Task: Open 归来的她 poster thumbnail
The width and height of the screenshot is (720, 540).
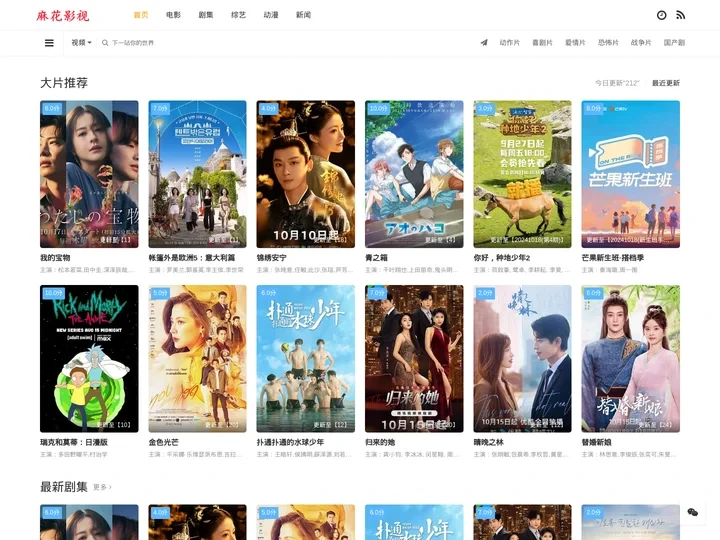Action: coord(414,359)
